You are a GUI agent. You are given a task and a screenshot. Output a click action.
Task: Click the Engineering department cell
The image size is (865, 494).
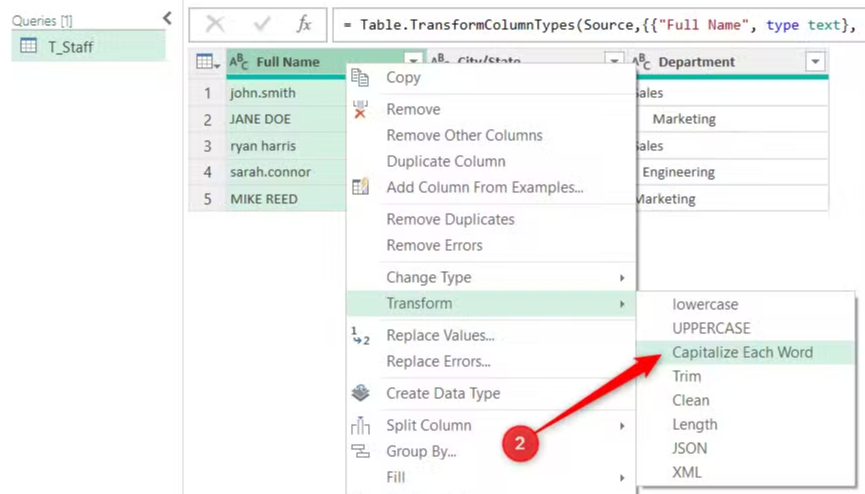[732, 172]
